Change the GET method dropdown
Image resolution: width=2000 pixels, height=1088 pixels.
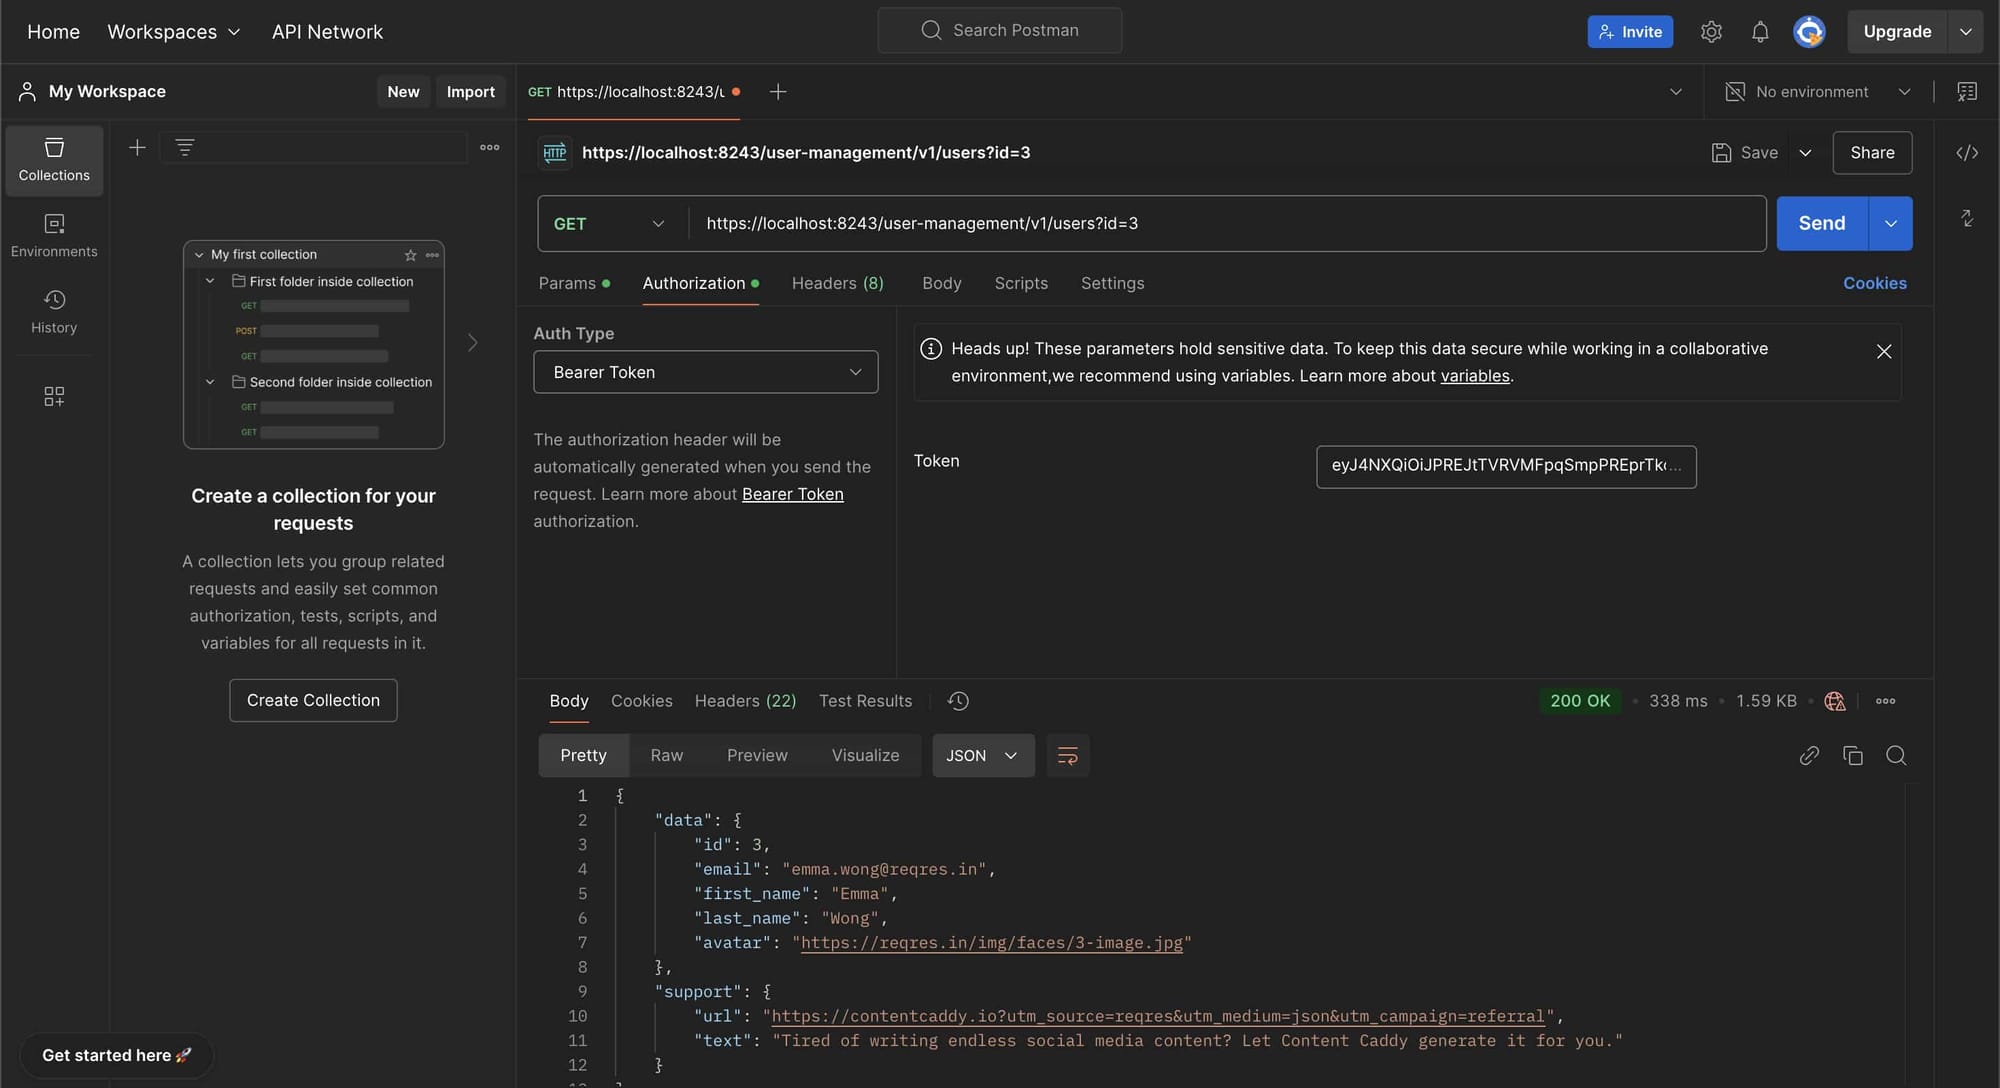pos(610,224)
